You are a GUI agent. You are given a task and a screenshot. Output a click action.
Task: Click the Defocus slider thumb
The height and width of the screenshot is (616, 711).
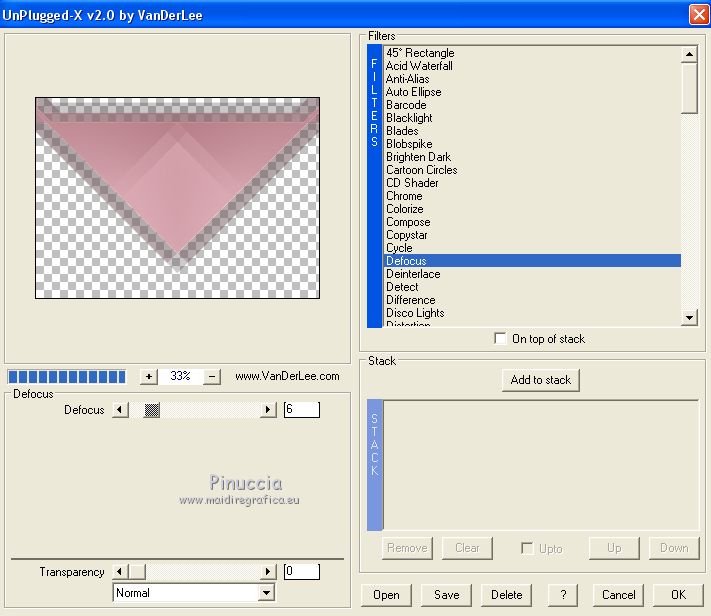click(x=152, y=410)
